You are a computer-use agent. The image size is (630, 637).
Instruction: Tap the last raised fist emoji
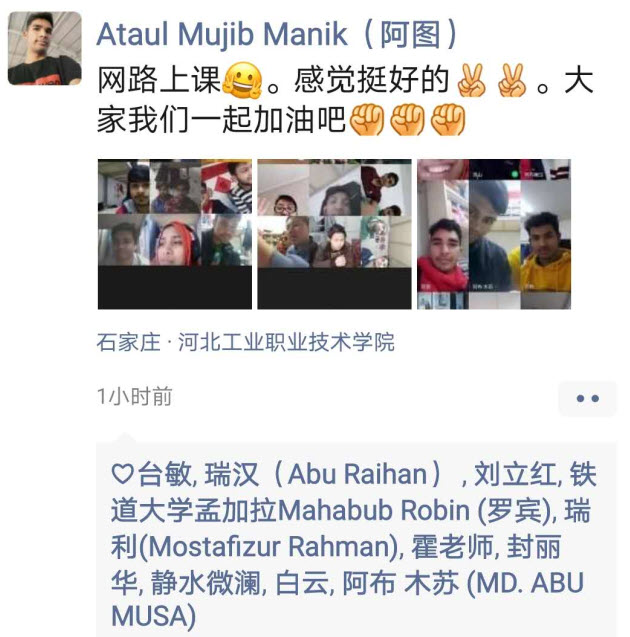448,120
